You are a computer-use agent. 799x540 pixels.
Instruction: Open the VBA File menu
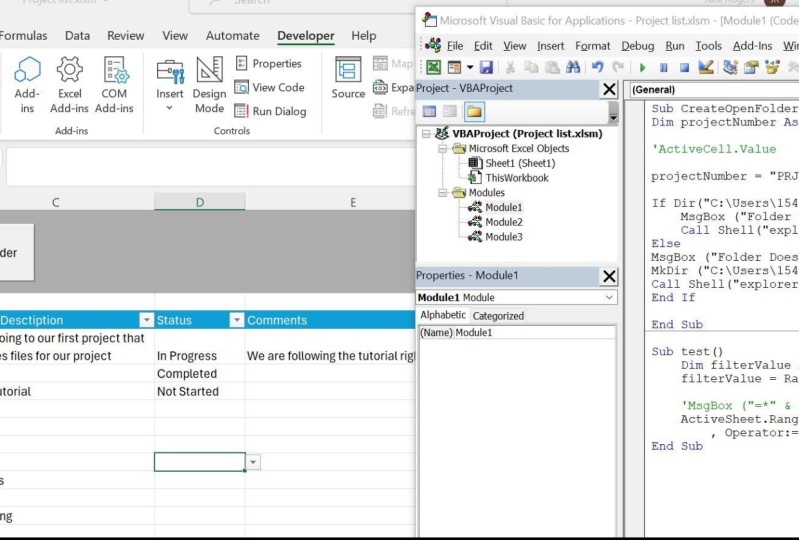tap(455, 46)
